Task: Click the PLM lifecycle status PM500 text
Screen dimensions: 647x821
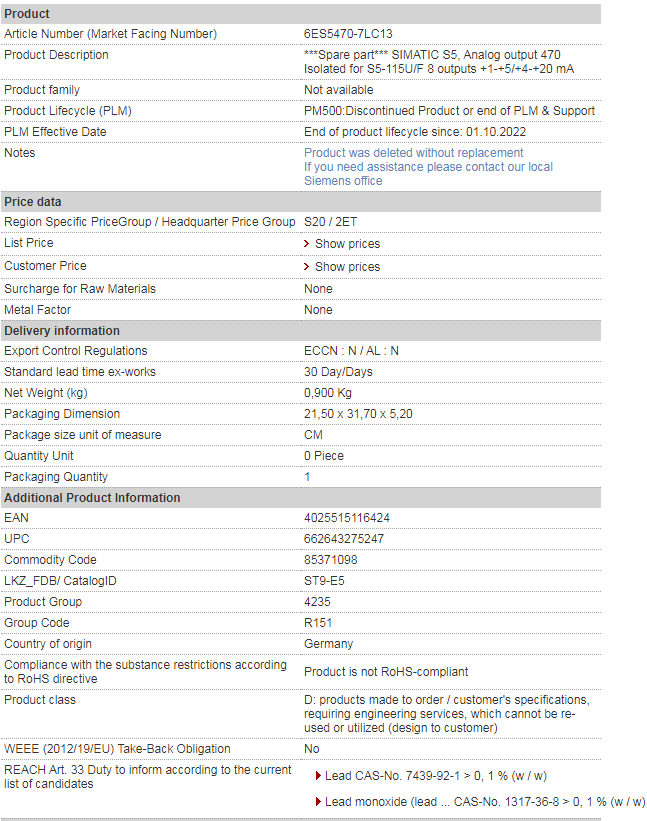Action: click(449, 111)
